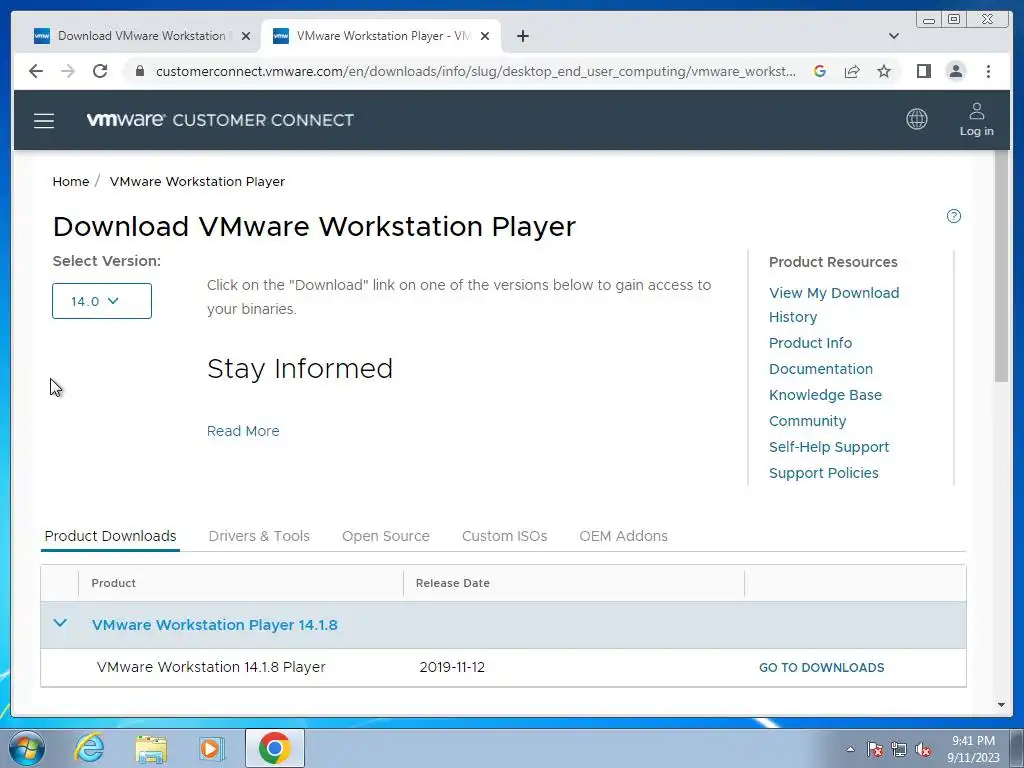
Task: Click VMware Workstation Player 14.1.8 title link
Action: pyautogui.click(x=215, y=625)
